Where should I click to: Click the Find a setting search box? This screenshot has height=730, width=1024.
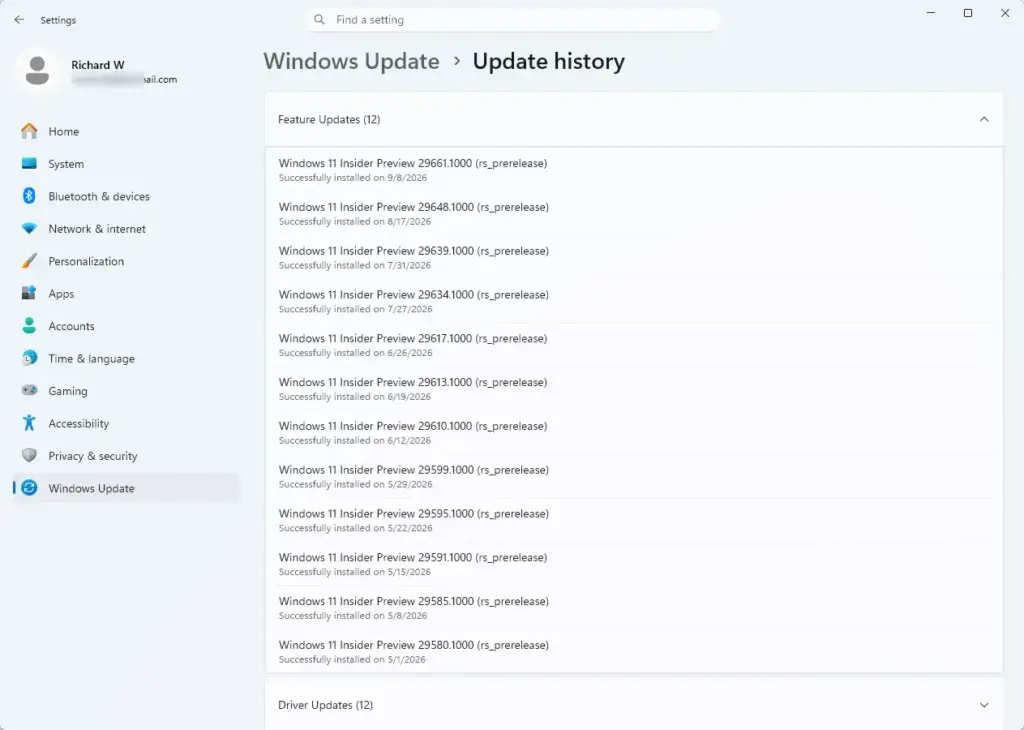click(513, 20)
